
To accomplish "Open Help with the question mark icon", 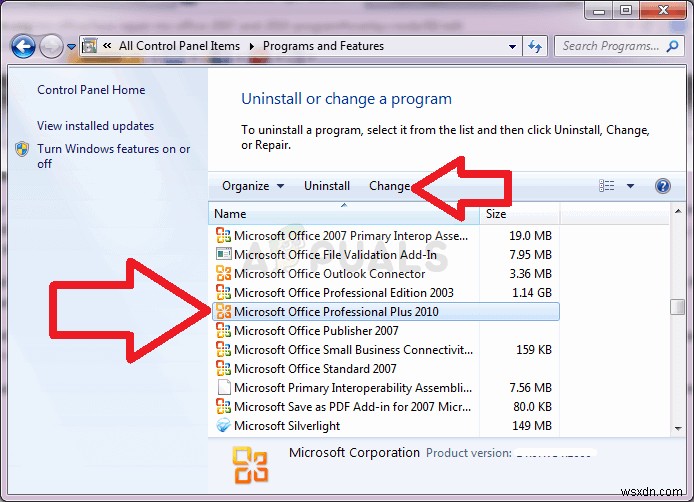I will [x=663, y=186].
